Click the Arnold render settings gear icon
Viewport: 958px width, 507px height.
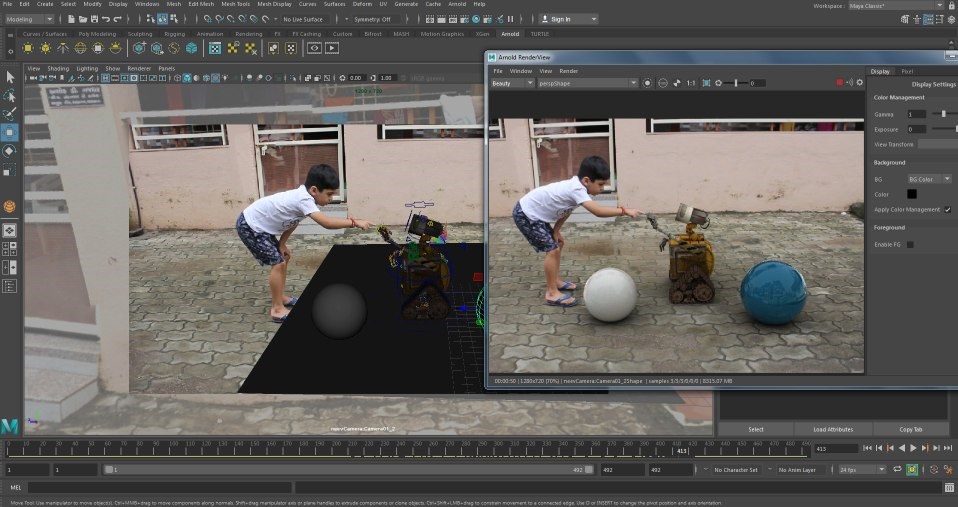859,83
